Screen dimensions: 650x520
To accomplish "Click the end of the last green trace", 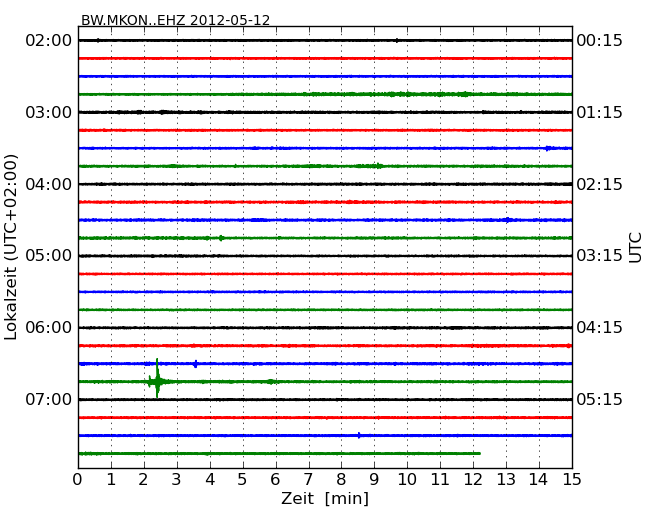I will point(479,453).
